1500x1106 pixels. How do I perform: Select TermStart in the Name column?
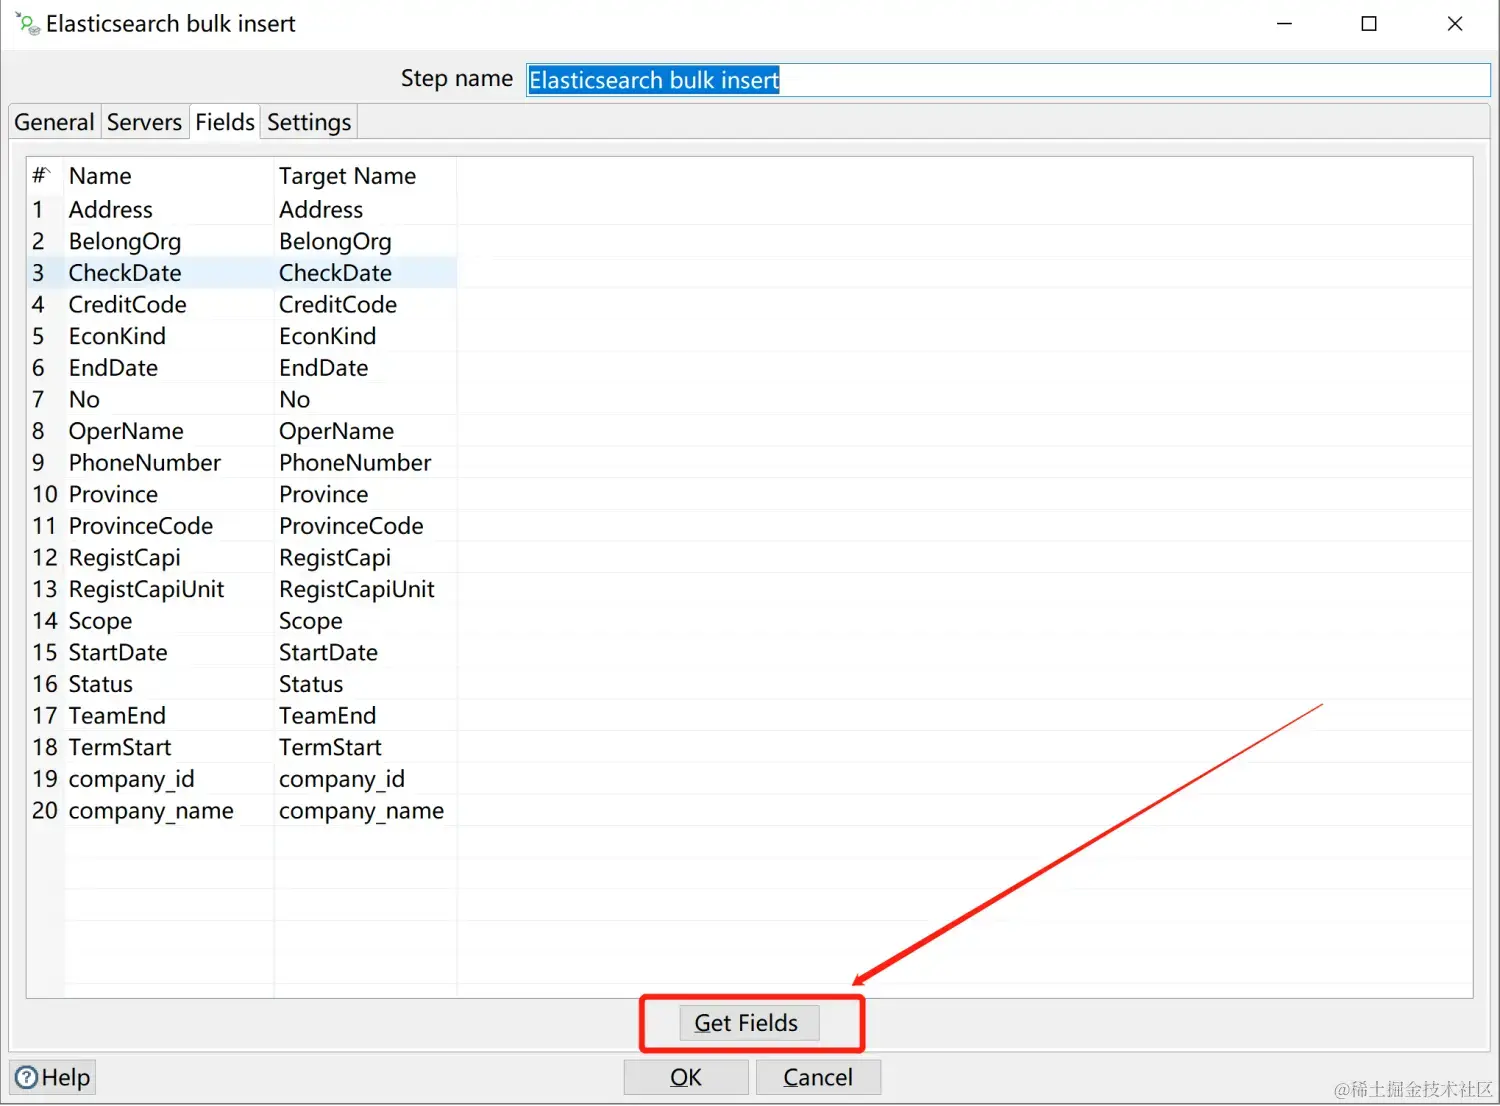pos(169,748)
